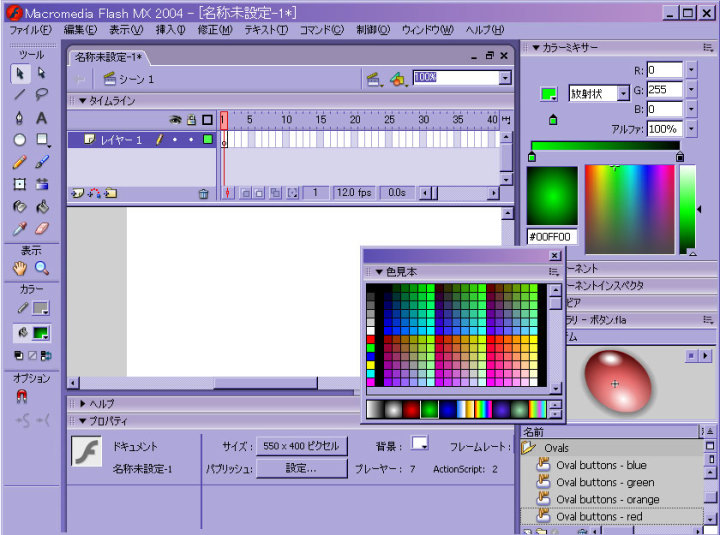720x535 pixels.
Task: Select the Eraser tool
Action: click(x=42, y=228)
